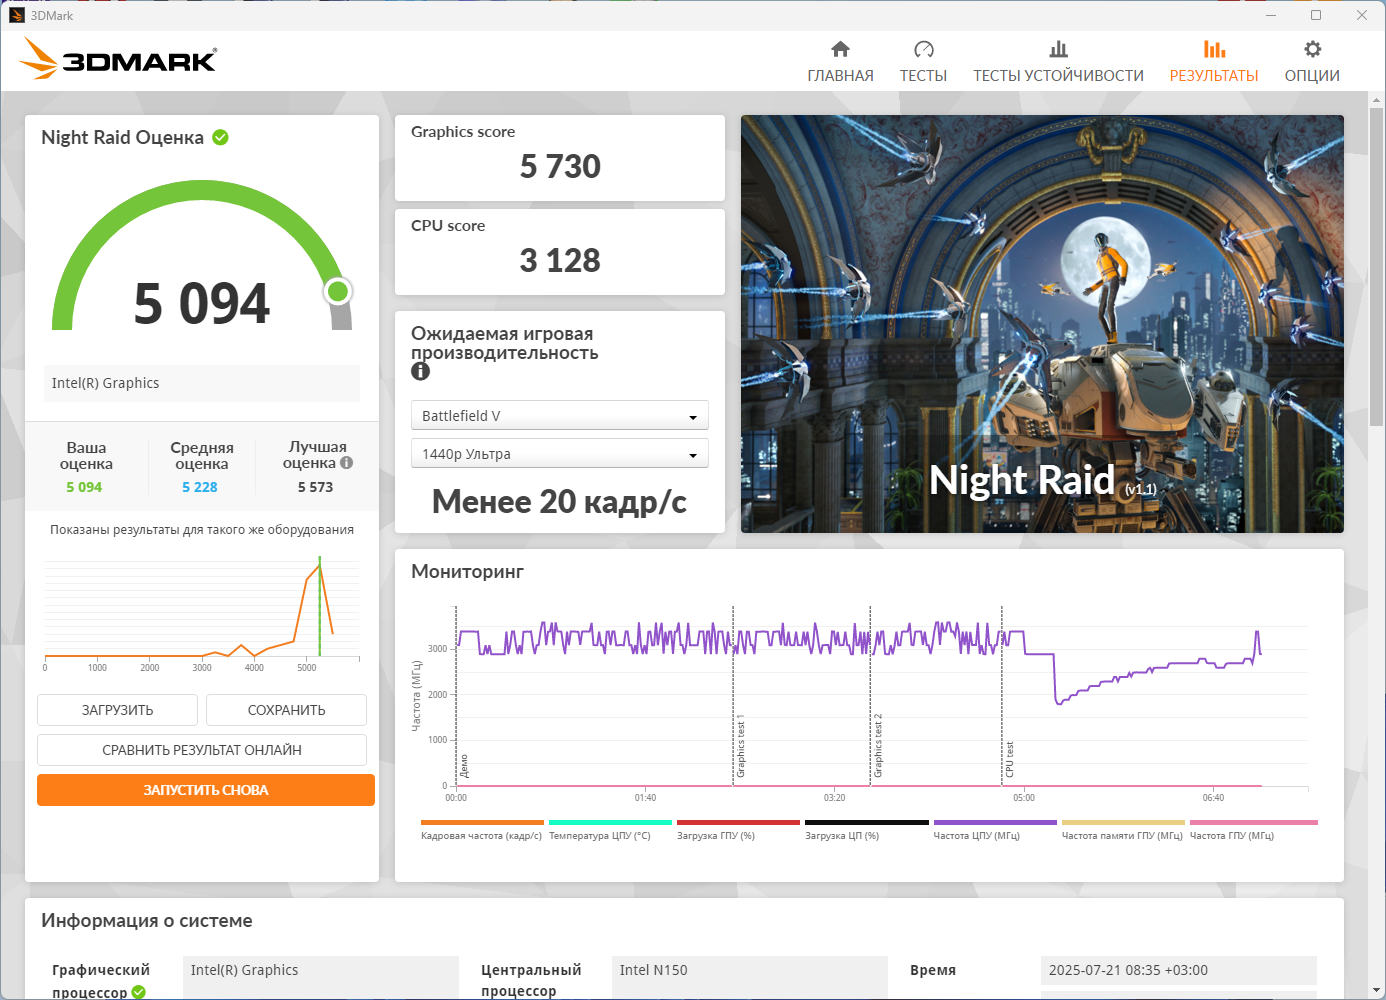Click the Лучшая оценка value 5 573
The height and width of the screenshot is (1000, 1386).
315,487
